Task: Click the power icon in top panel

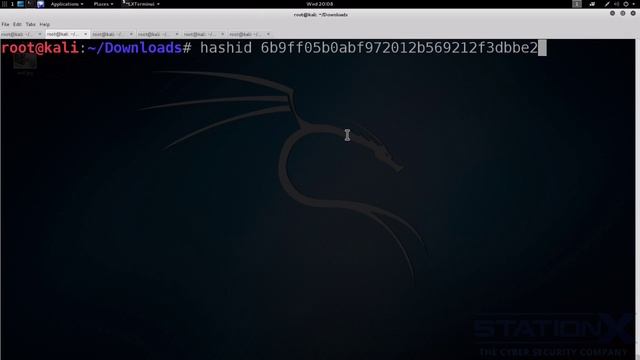Action: [626, 4]
